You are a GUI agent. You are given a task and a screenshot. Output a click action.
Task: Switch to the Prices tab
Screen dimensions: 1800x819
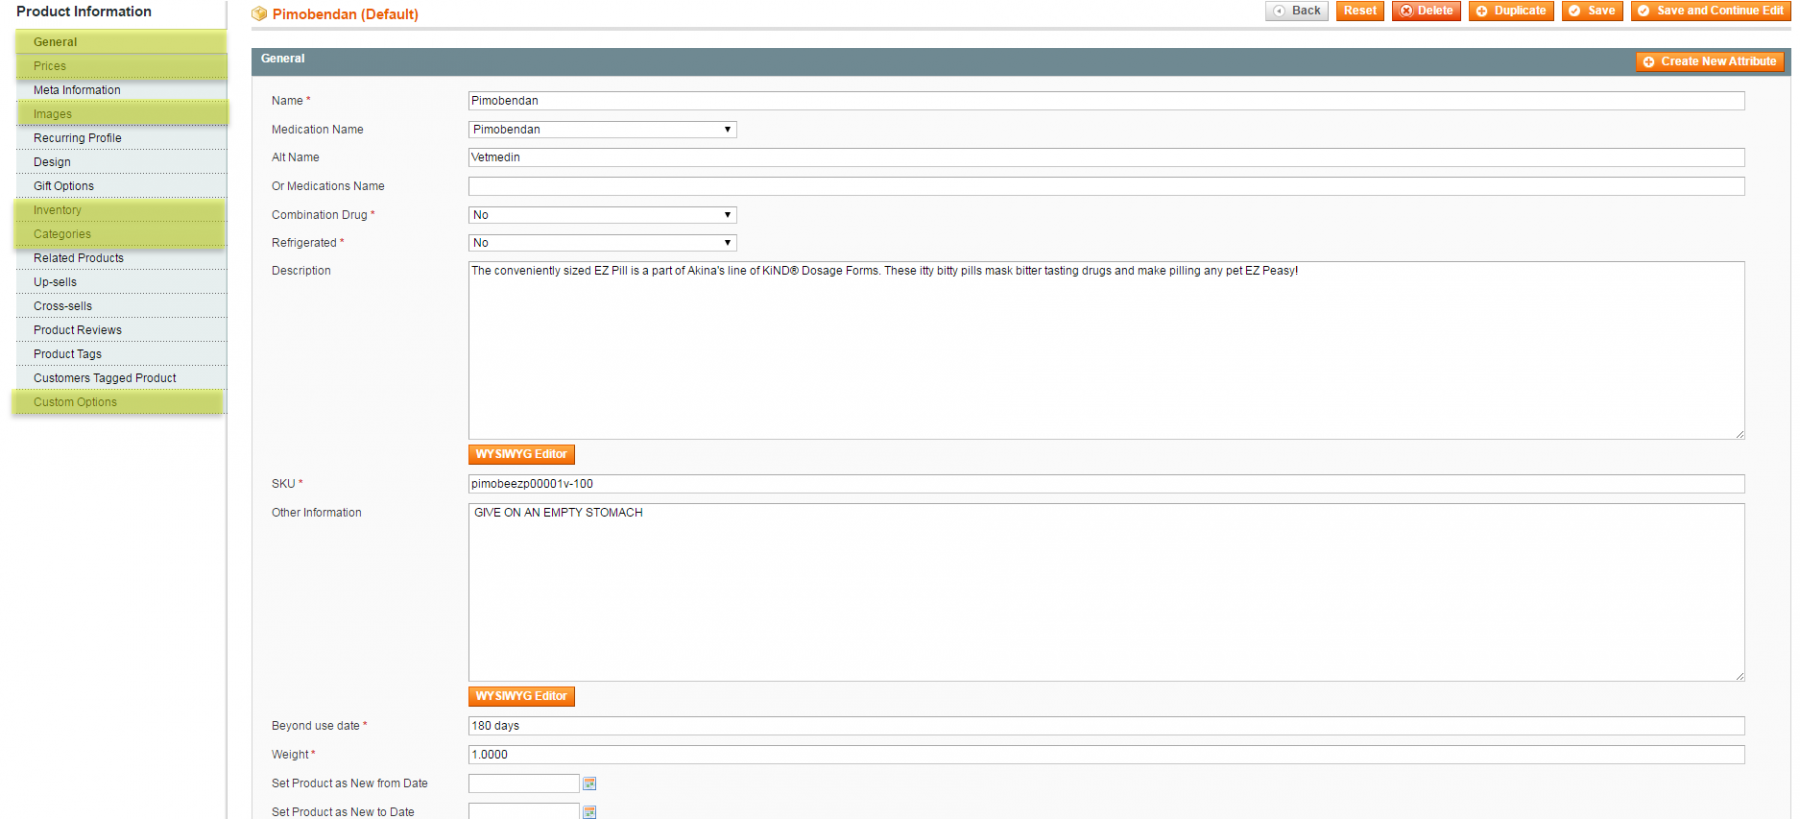coord(50,66)
